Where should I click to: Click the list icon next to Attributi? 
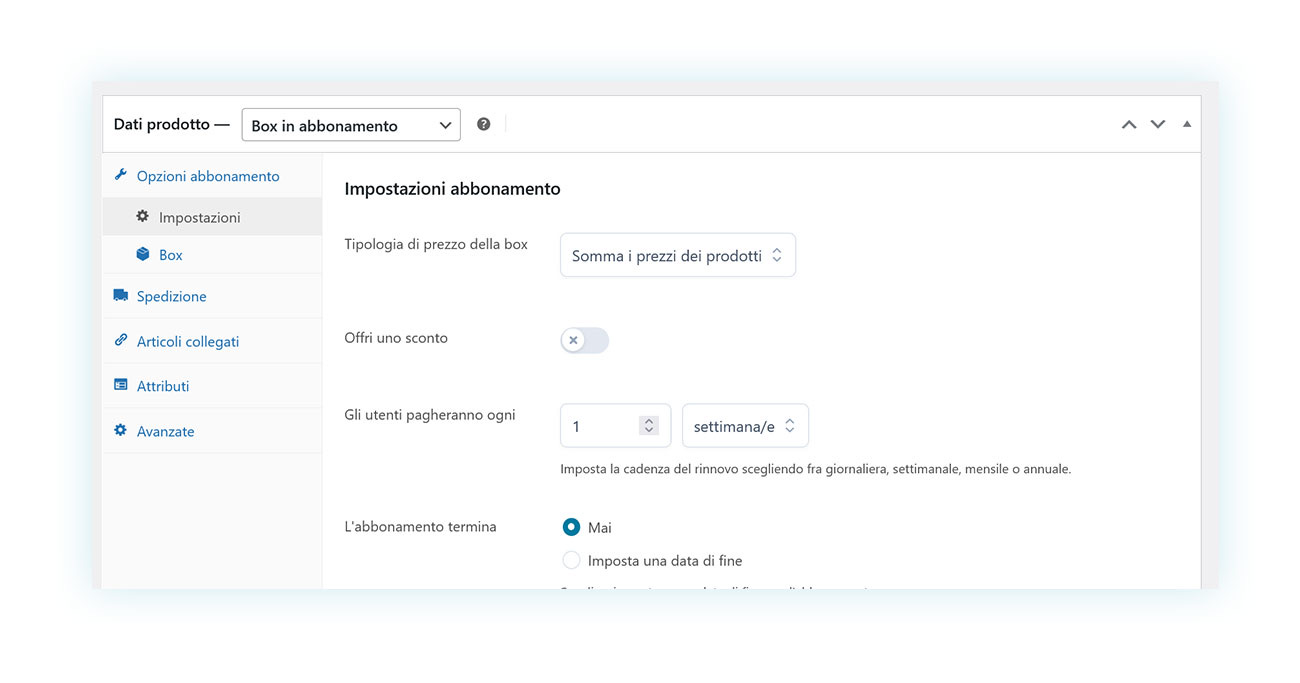point(121,385)
